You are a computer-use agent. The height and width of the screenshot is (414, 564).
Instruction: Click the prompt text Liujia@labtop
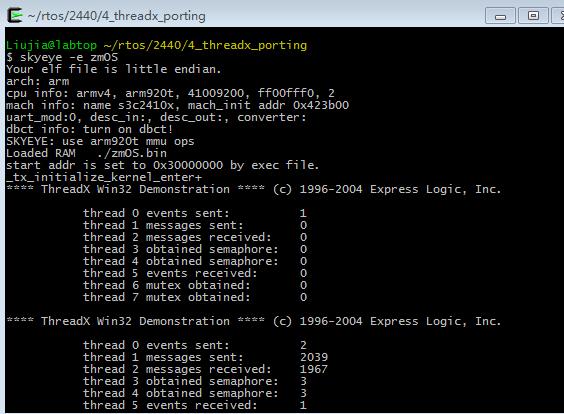point(51,45)
